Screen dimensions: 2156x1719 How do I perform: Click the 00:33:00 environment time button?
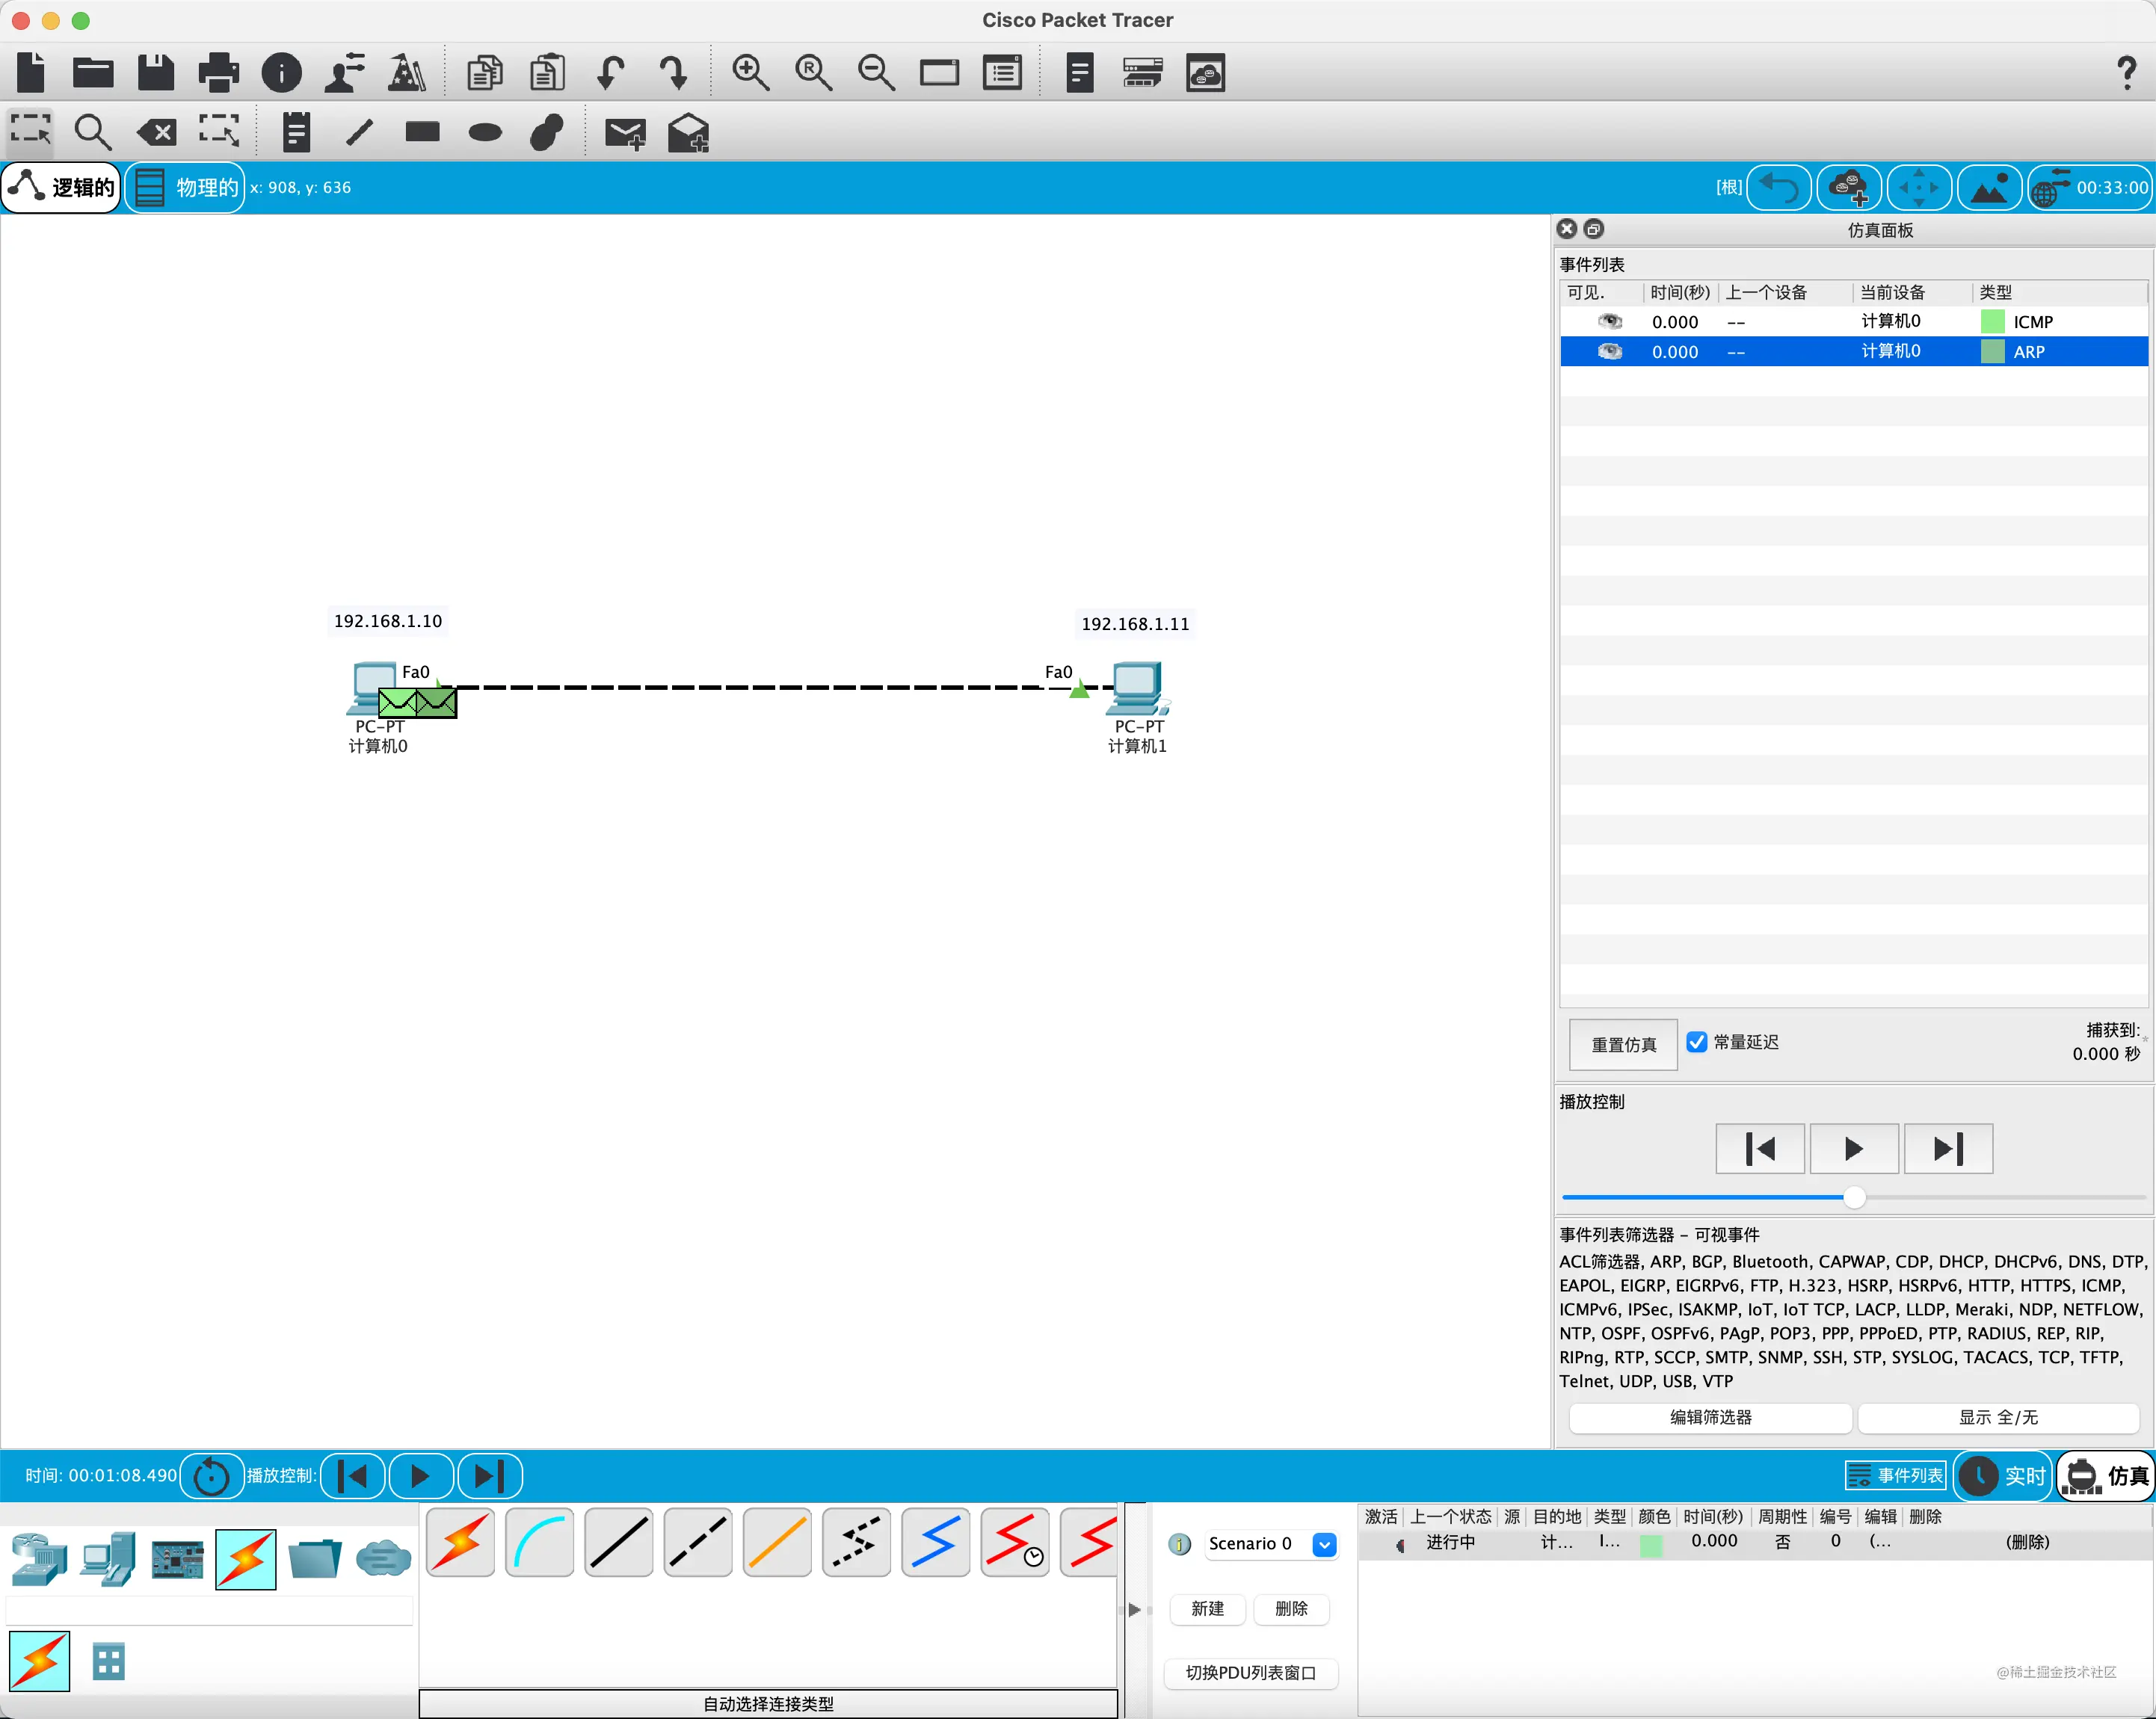point(2090,187)
